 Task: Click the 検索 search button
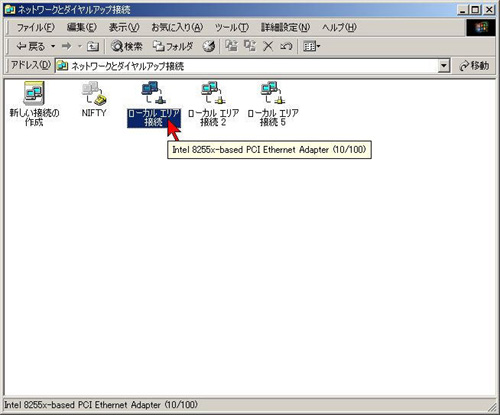point(127,46)
